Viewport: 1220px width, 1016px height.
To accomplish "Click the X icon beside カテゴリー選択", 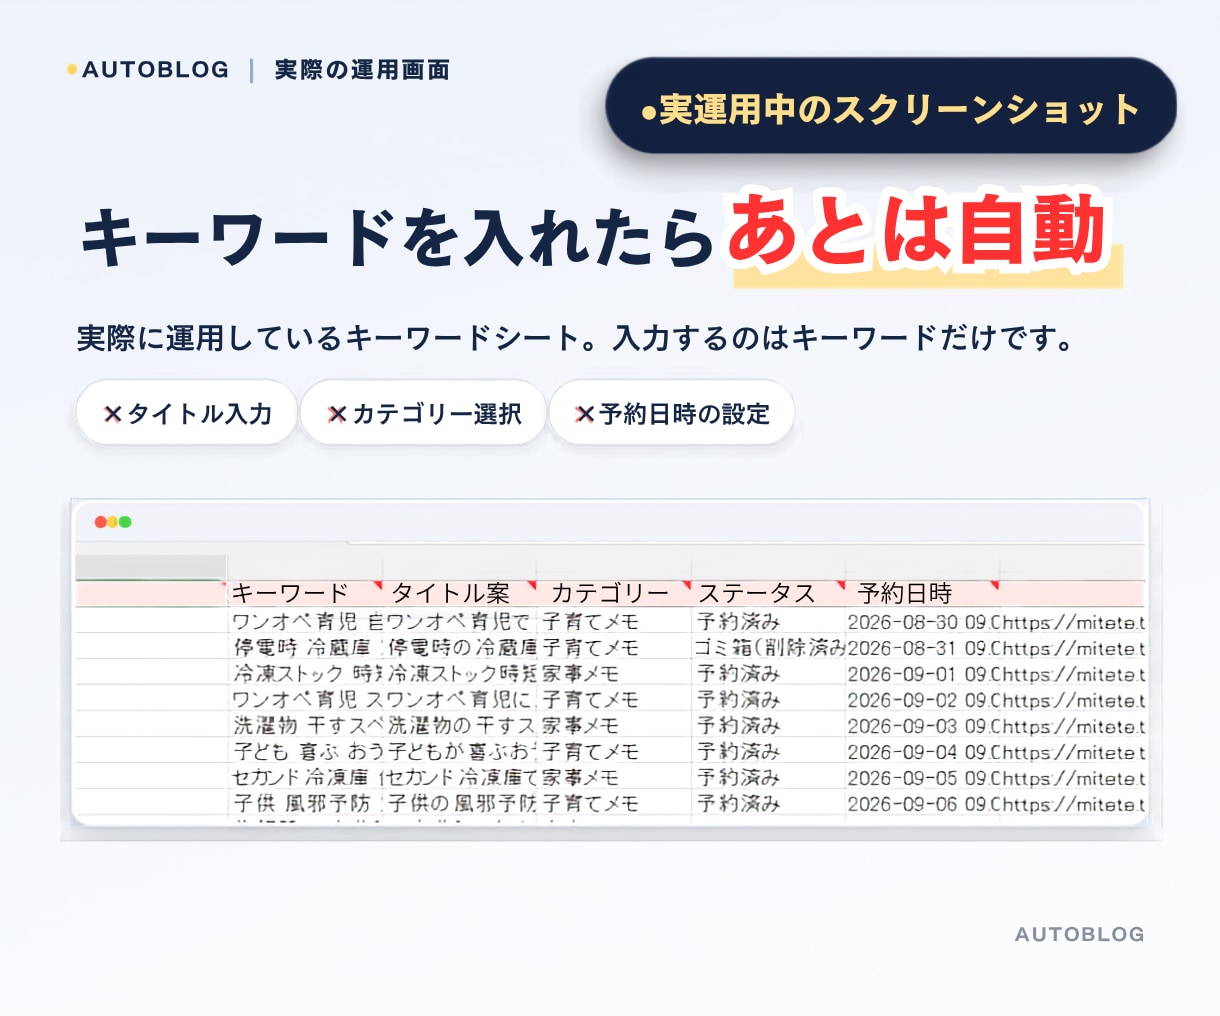I will click(337, 414).
